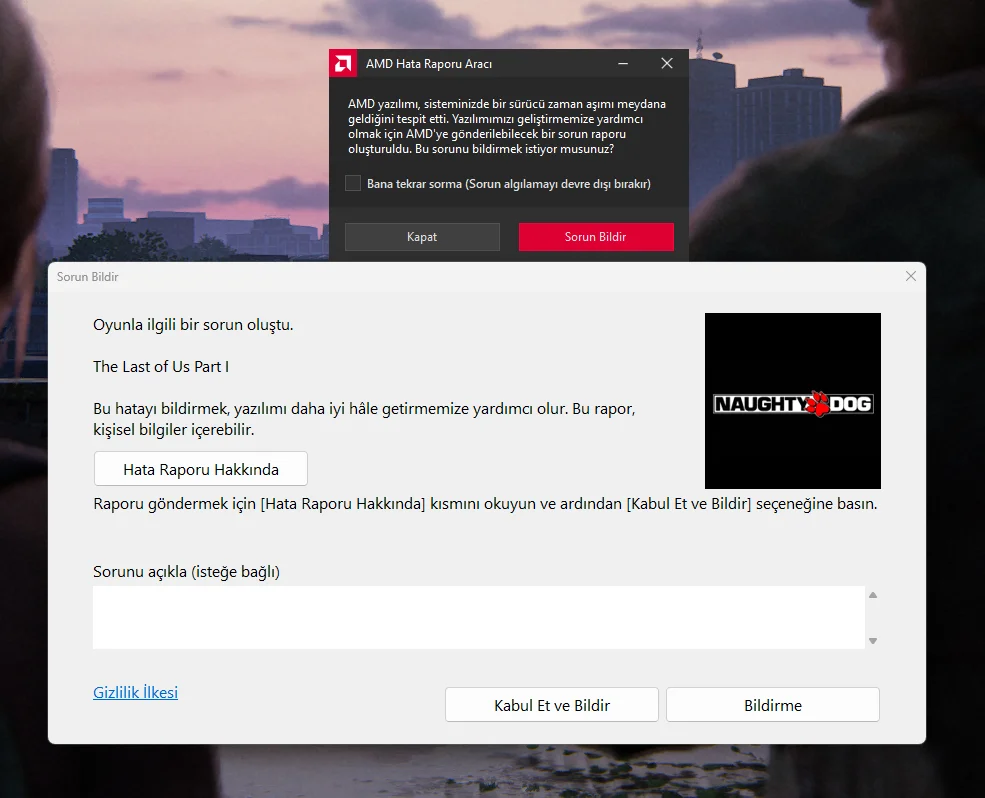This screenshot has width=985, height=798.
Task: Click the scroll down arrow of description box
Action: [873, 641]
